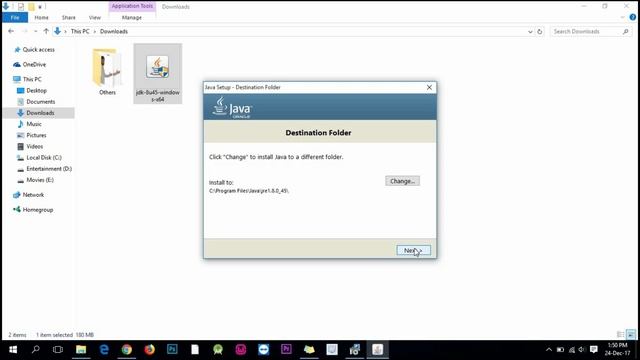Viewport: 640px width, 360px height.
Task: Open the Manage tab under Application Tools
Action: (x=132, y=18)
